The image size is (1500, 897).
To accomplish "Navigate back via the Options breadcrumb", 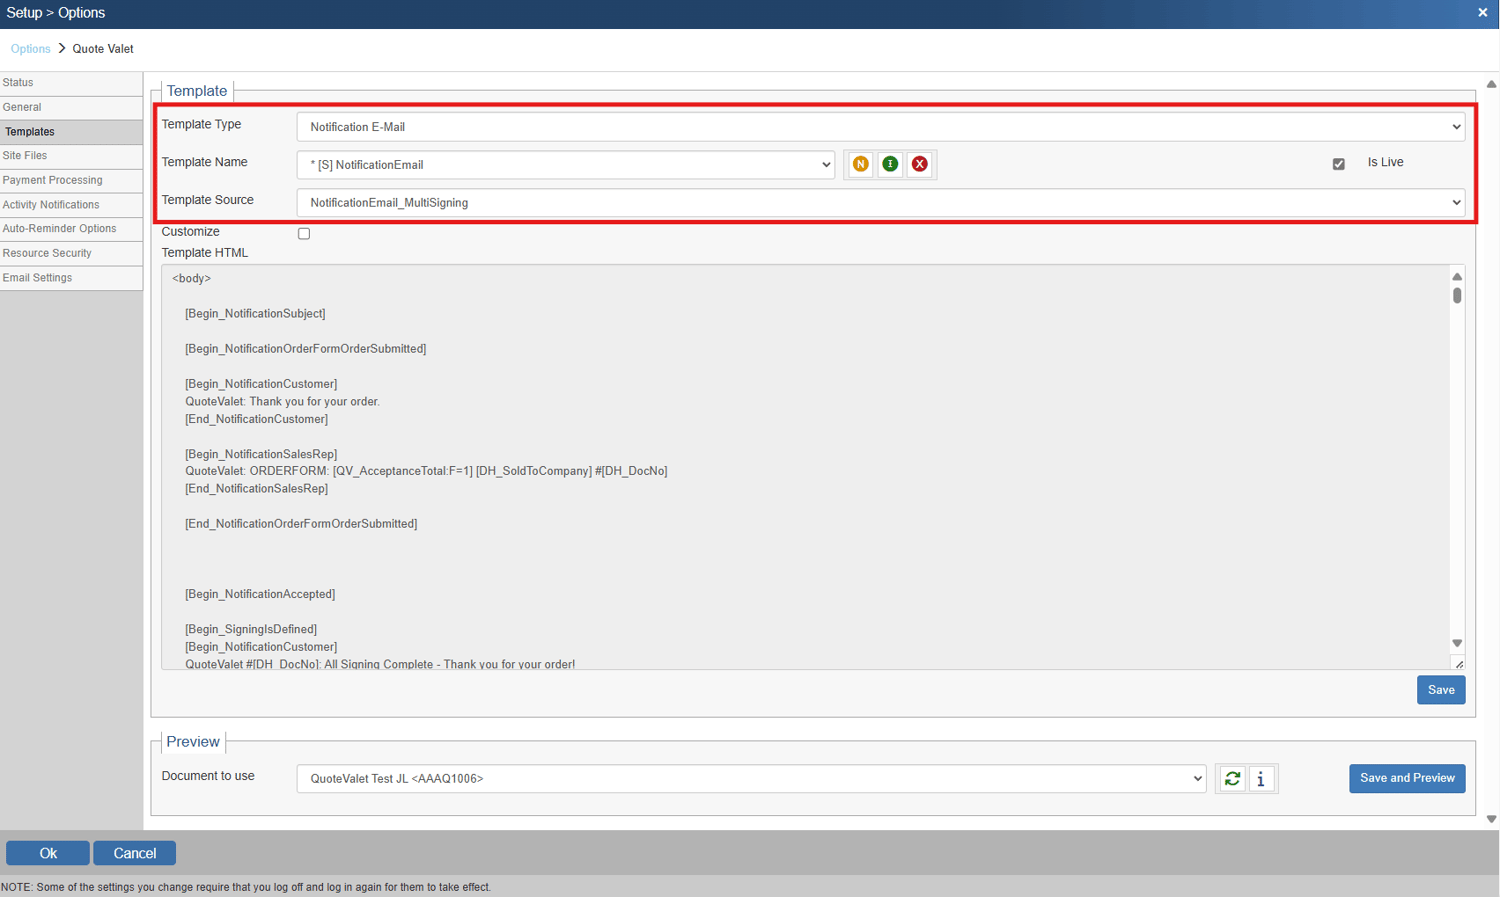I will click(30, 48).
